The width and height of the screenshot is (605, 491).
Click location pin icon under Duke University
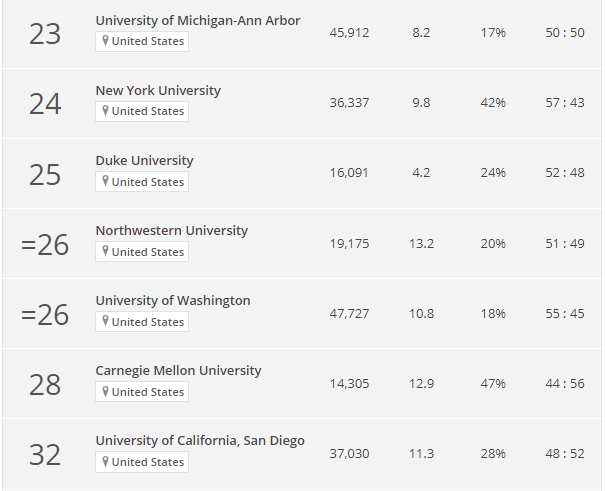105,181
